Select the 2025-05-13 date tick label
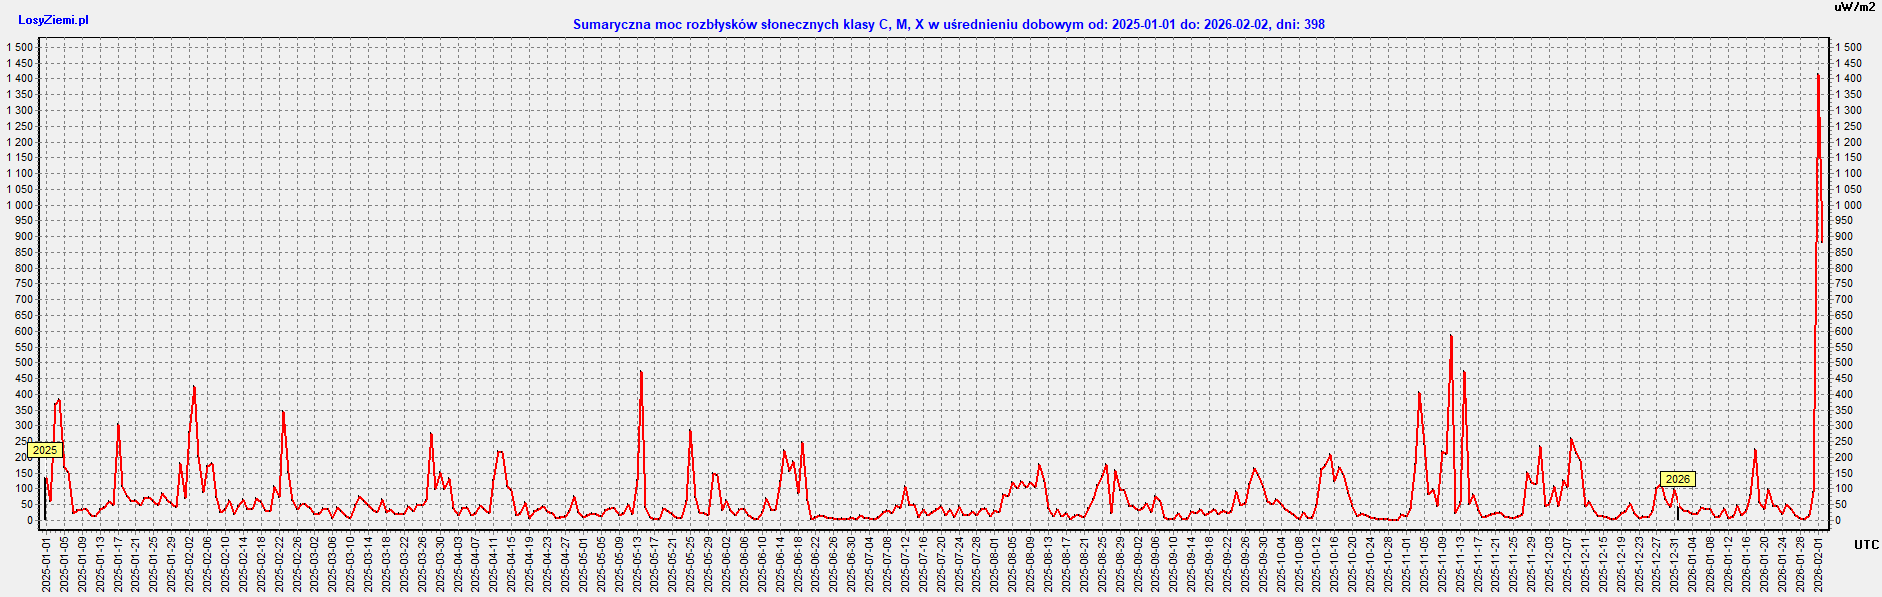The image size is (1882, 597). (x=637, y=563)
